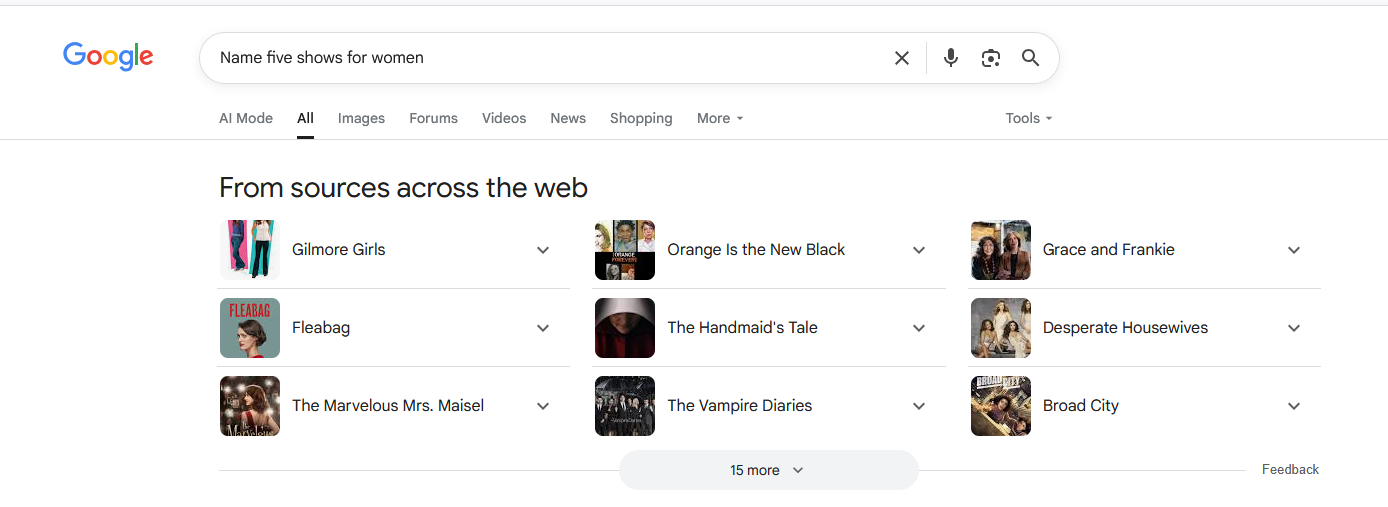The image size is (1388, 507).
Task: Open the Broad City poster thumbnail
Action: coord(1001,406)
